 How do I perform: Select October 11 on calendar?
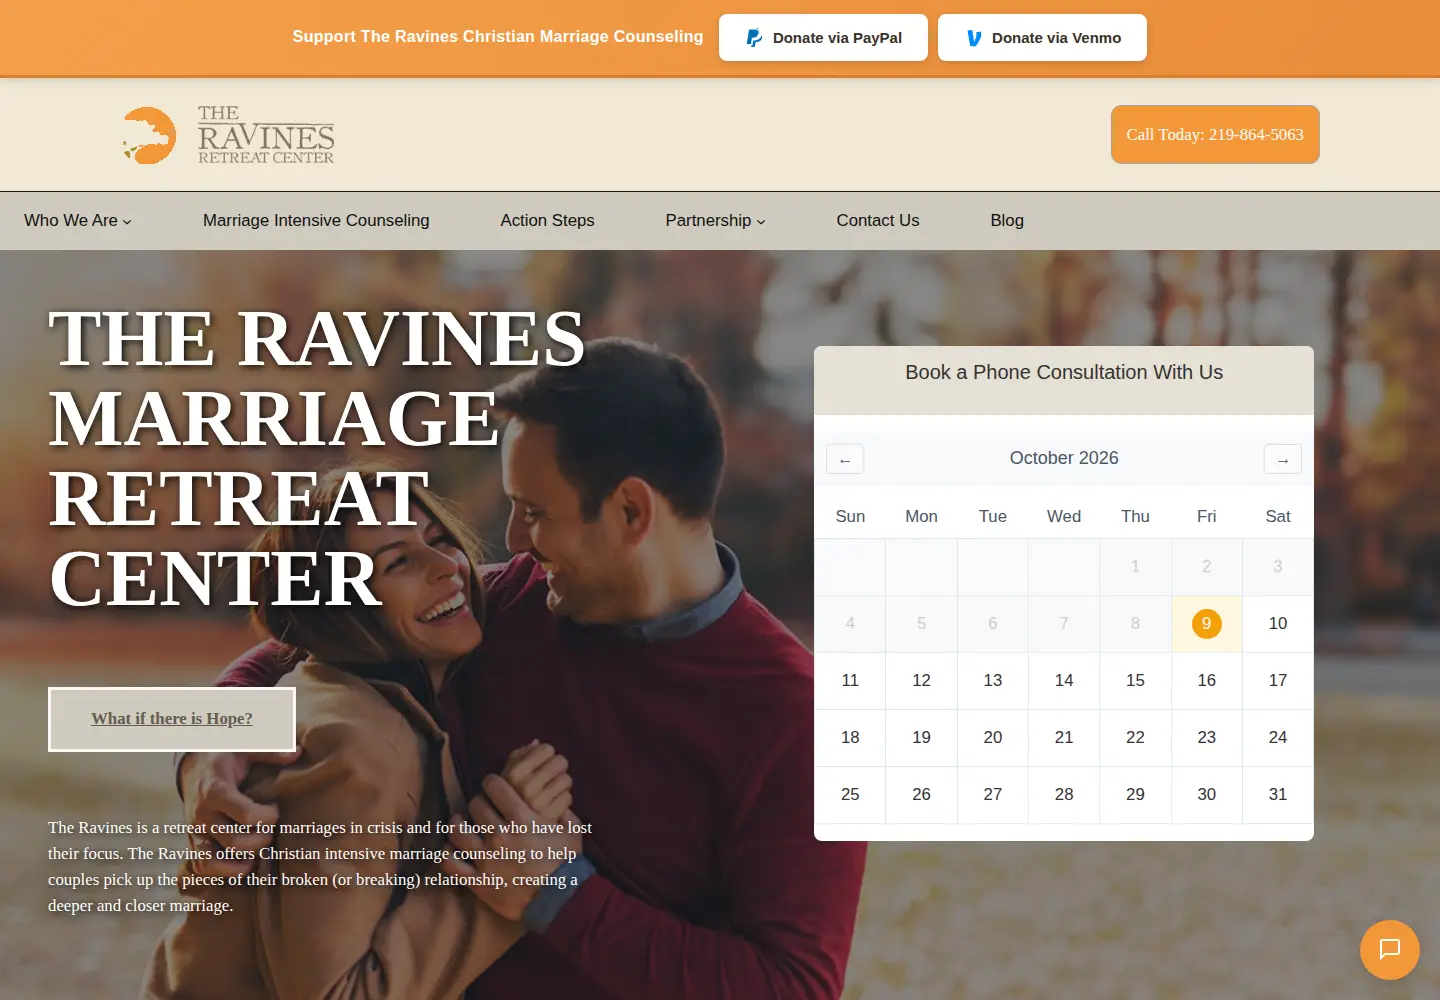pyautogui.click(x=850, y=681)
